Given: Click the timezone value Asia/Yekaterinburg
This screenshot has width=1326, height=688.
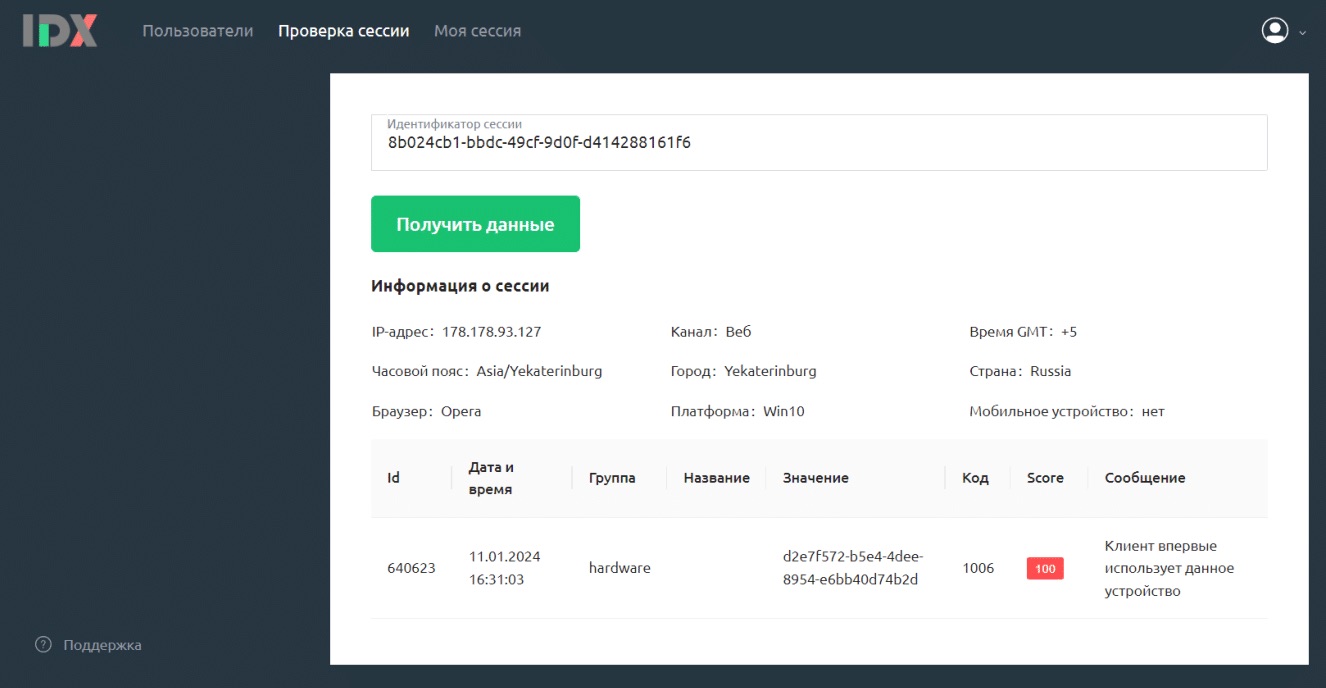Looking at the screenshot, I should pyautogui.click(x=539, y=371).
